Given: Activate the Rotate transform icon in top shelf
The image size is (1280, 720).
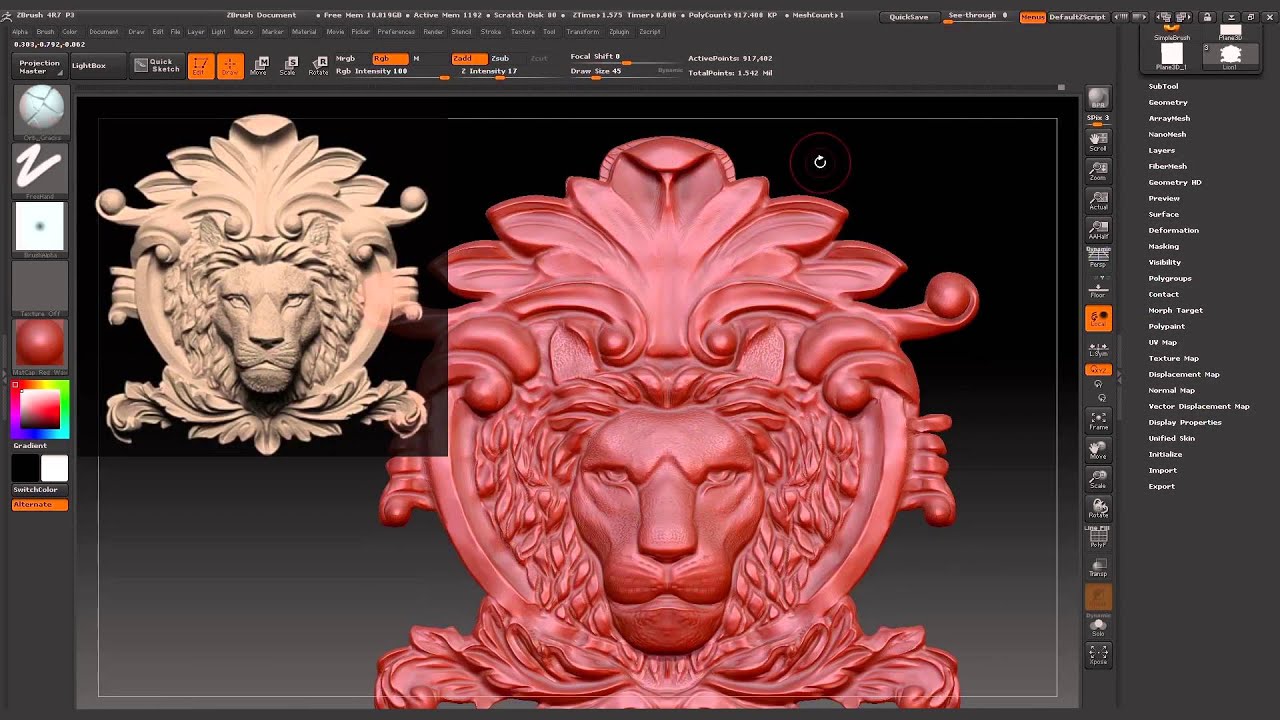Looking at the screenshot, I should [318, 66].
